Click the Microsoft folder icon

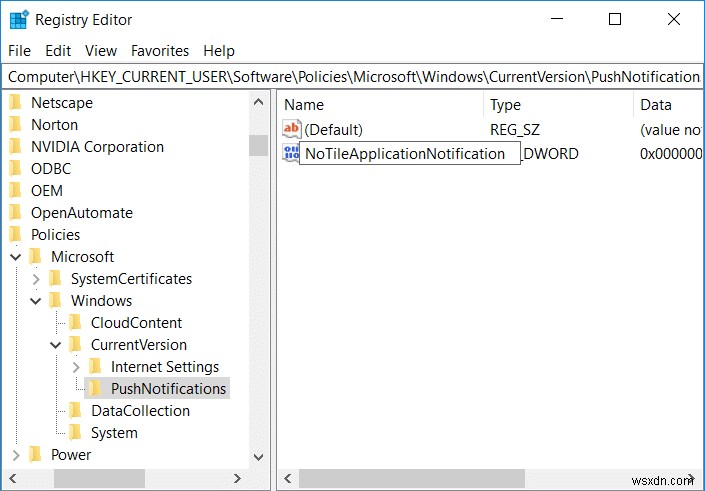pyautogui.click(x=35, y=257)
